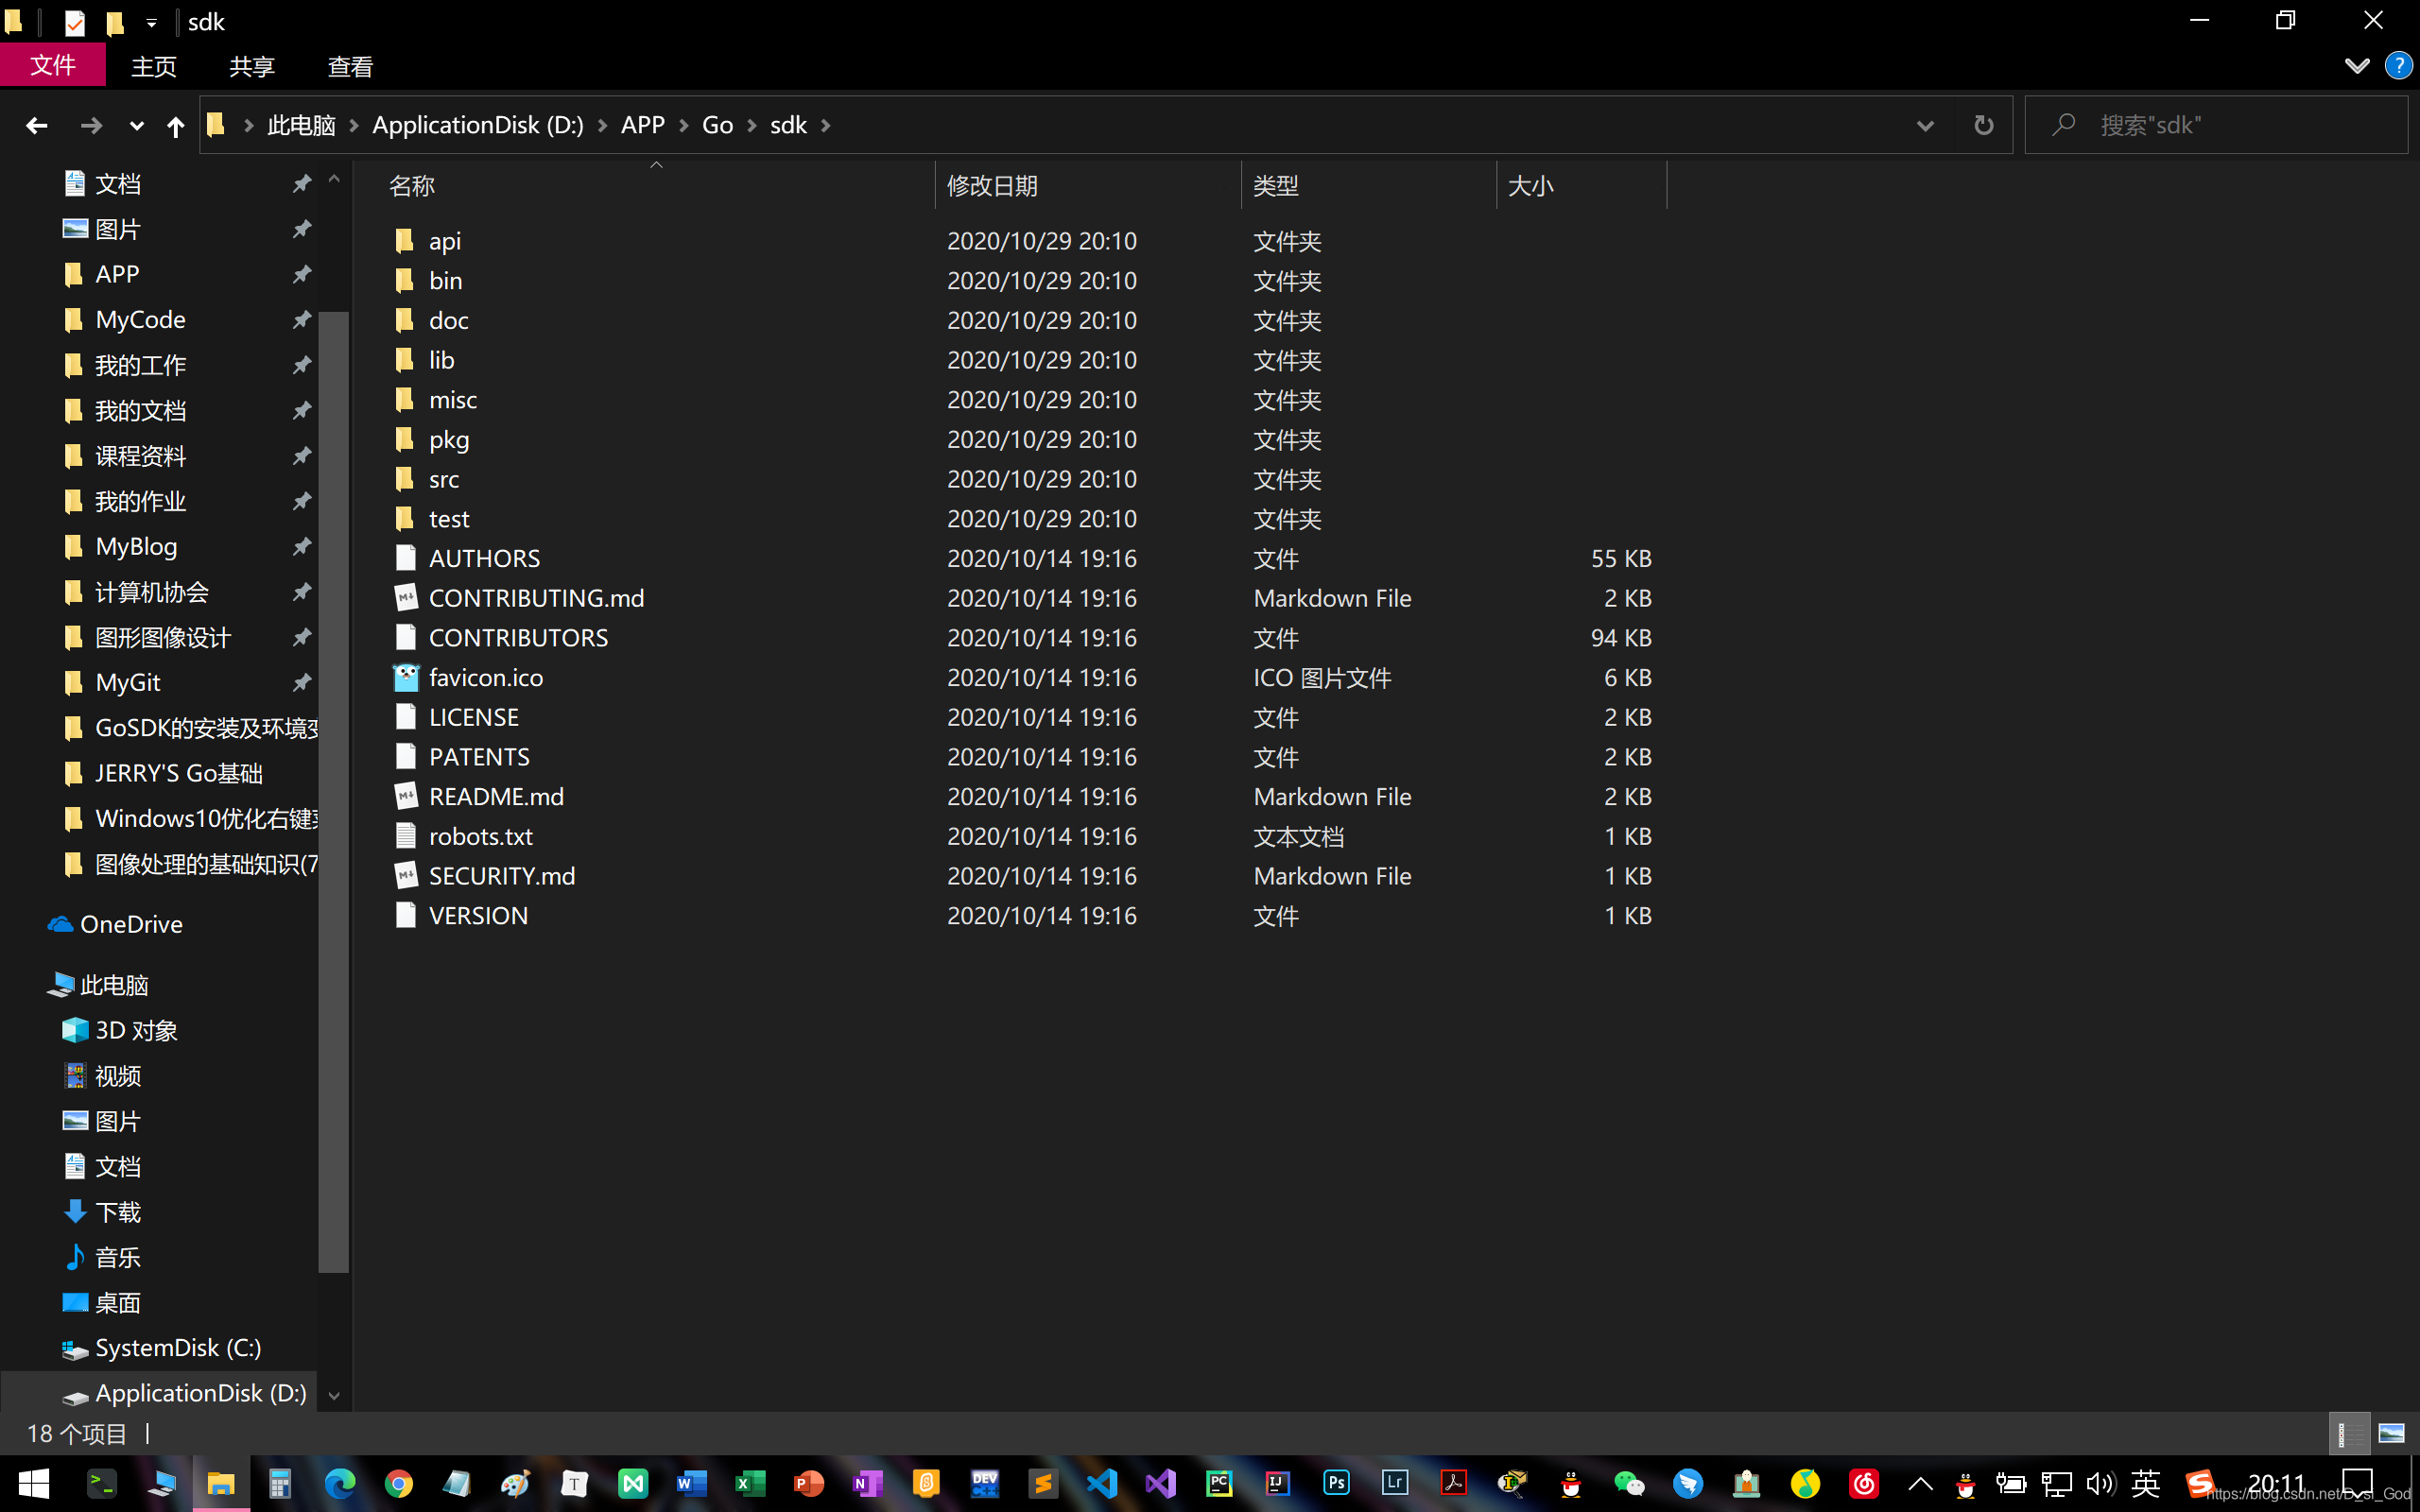Open the Chrome icon in taskbar

[399, 1484]
